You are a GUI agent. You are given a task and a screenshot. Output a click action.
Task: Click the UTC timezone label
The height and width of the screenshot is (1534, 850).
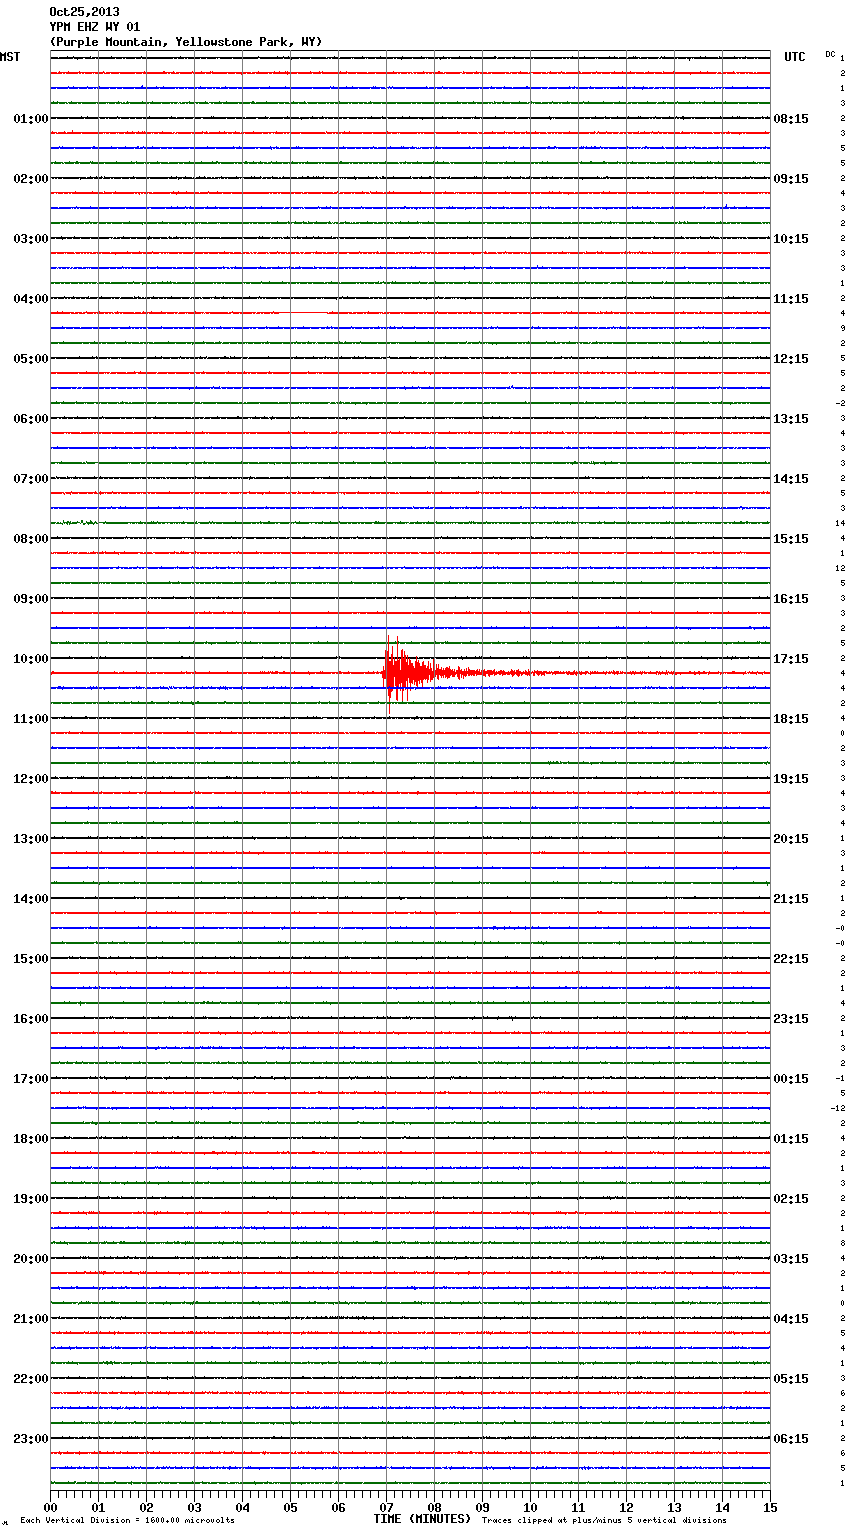(794, 57)
